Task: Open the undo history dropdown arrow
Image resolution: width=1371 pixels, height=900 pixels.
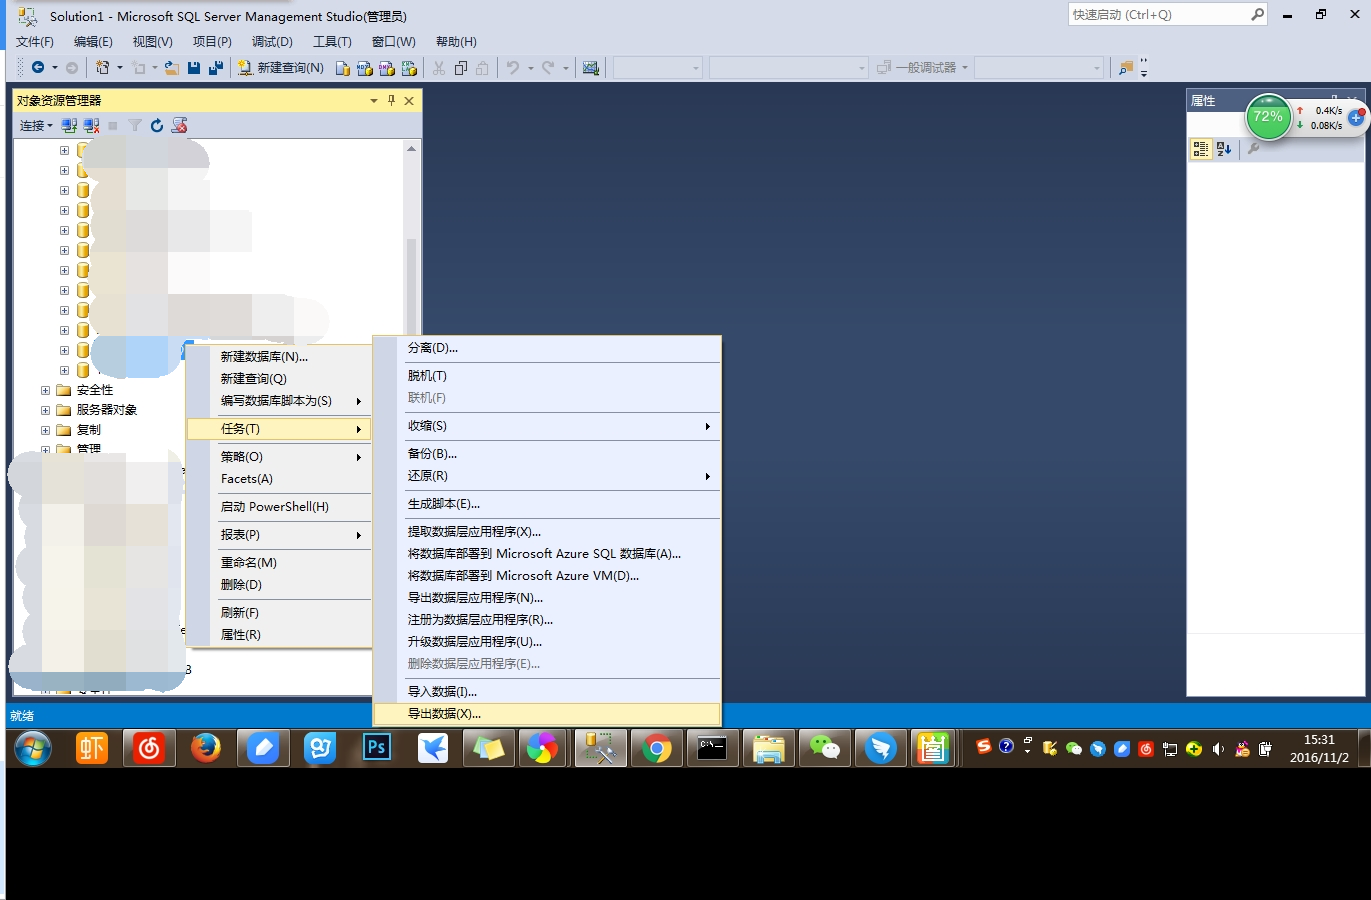Action: click(x=530, y=68)
